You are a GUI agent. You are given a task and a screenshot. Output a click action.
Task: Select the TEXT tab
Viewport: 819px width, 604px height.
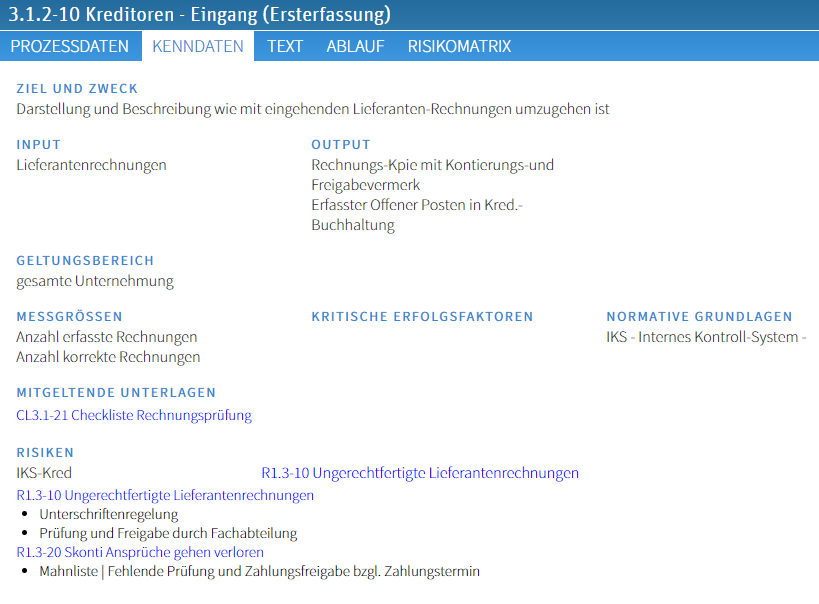284,46
